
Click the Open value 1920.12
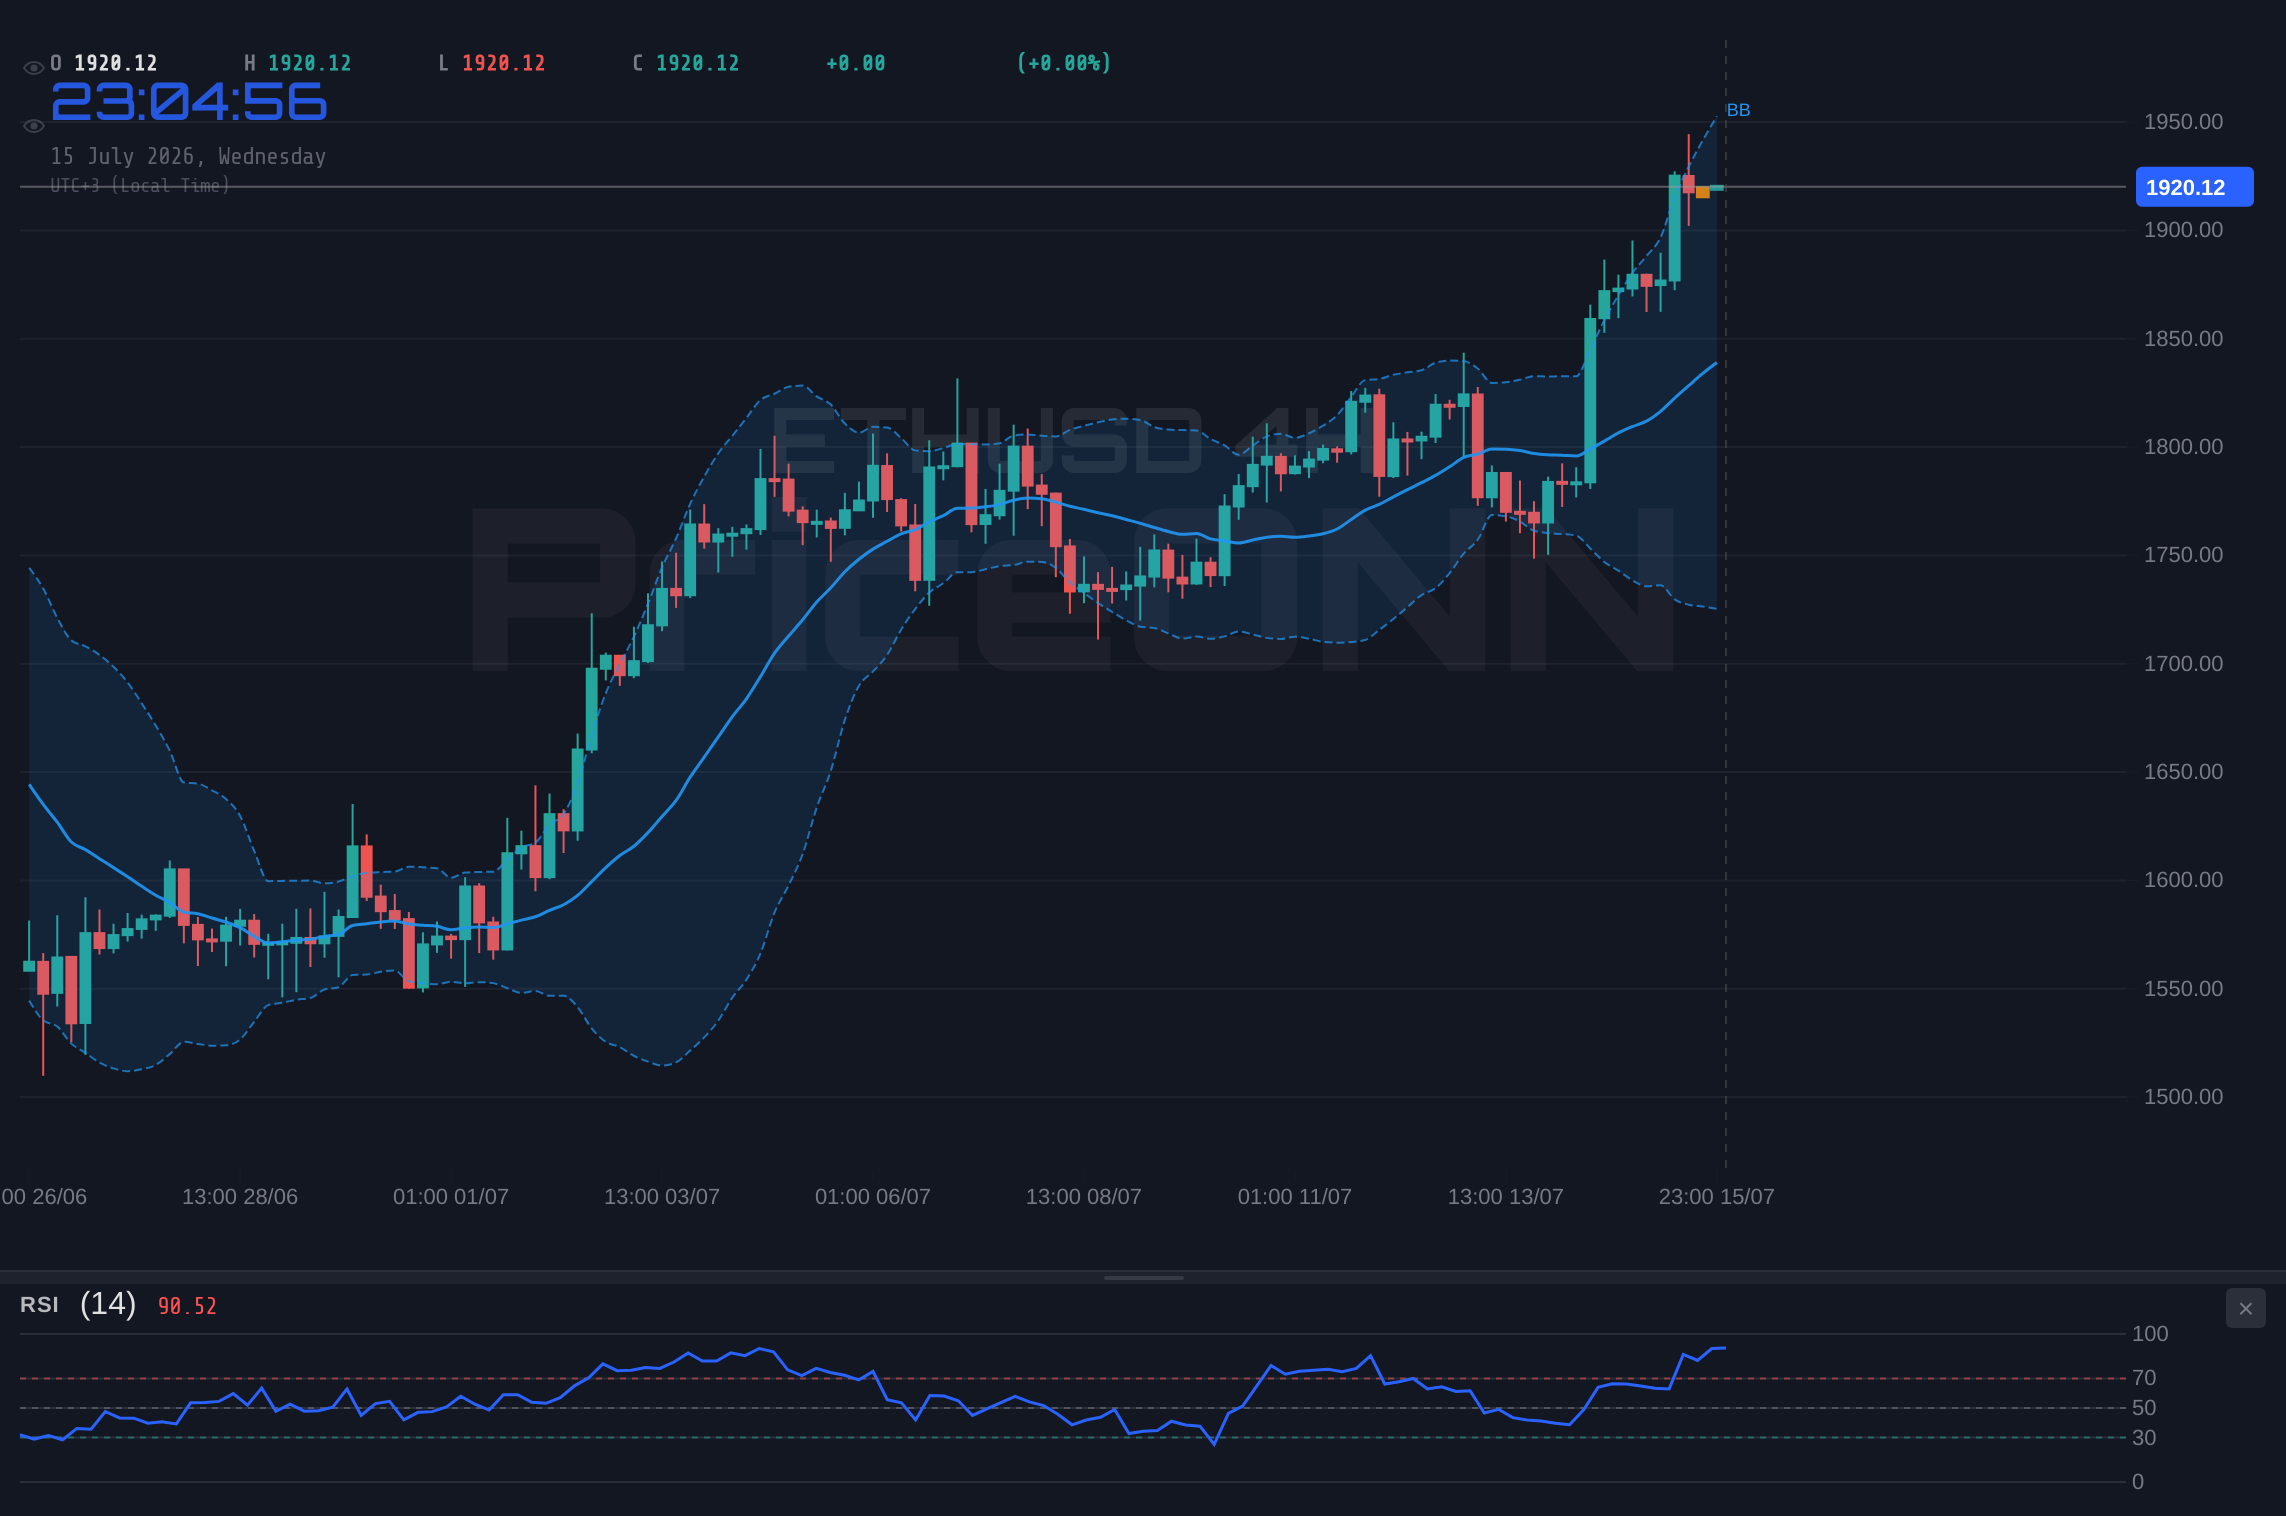pos(116,63)
